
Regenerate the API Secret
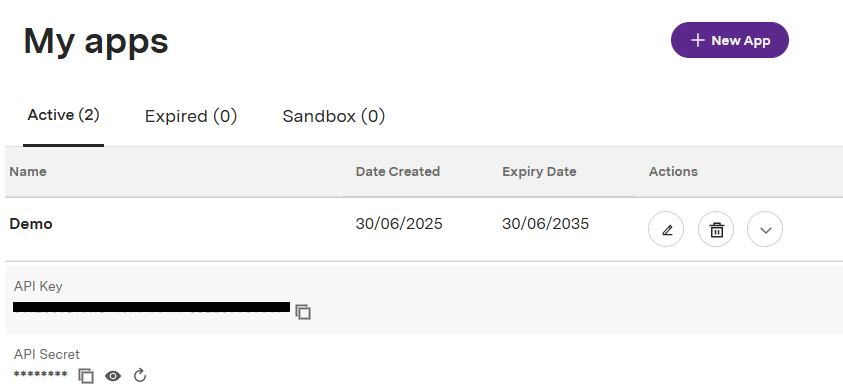coord(140,375)
